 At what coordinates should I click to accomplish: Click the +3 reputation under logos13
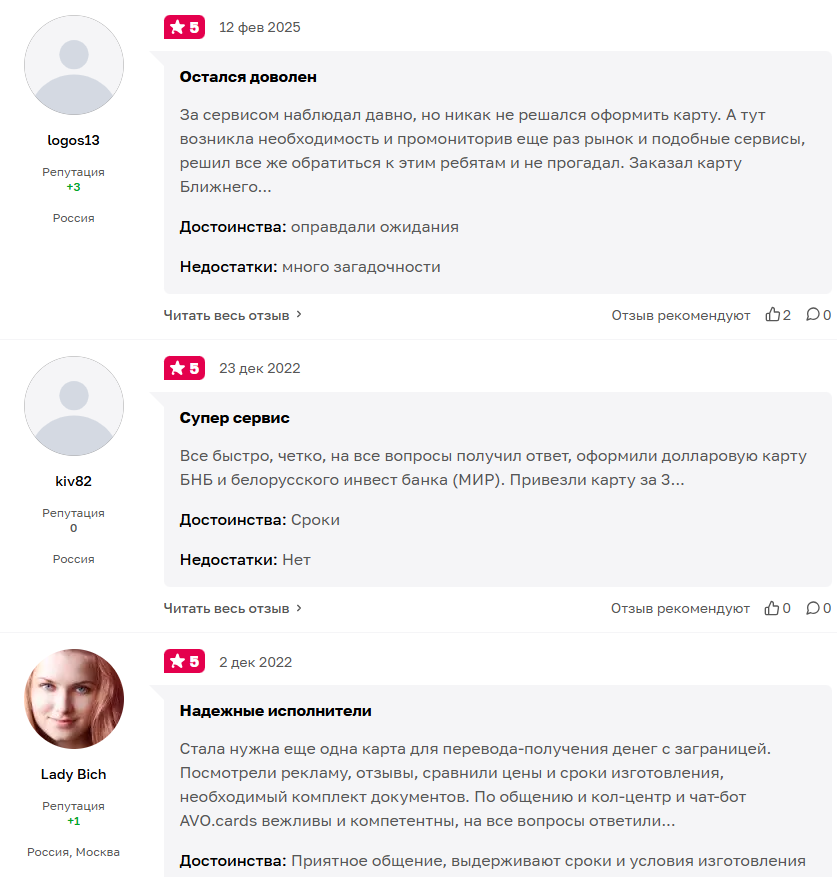(74, 187)
